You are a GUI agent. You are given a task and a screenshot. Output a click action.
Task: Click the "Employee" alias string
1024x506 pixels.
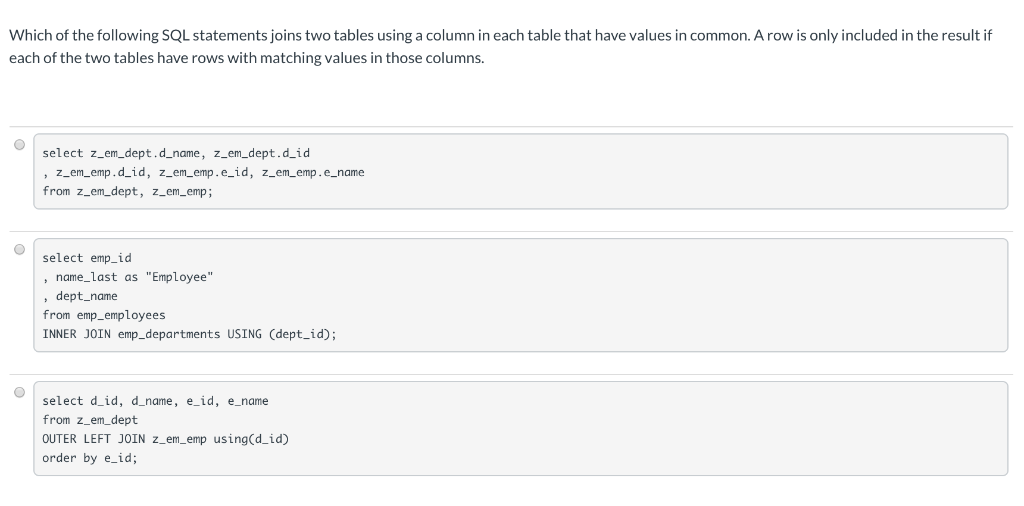179,277
